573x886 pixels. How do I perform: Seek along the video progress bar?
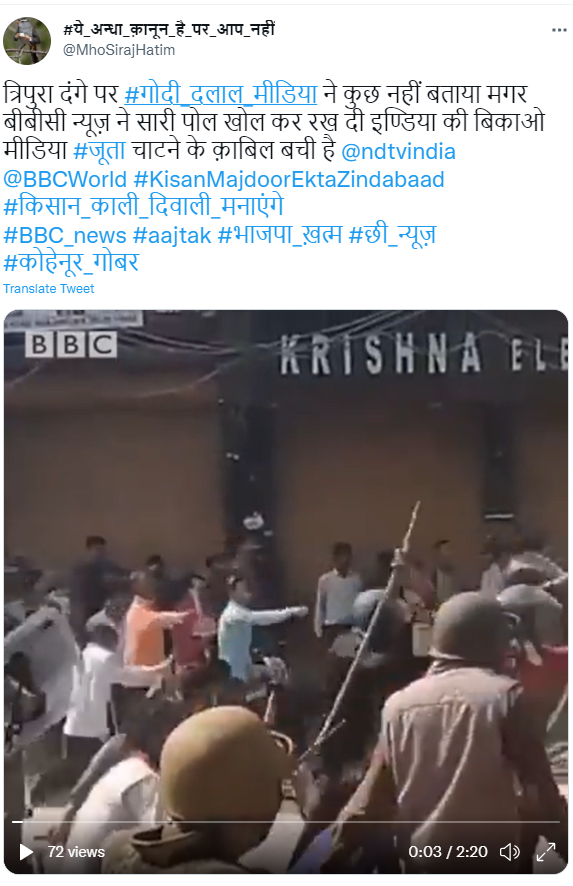click(x=286, y=822)
